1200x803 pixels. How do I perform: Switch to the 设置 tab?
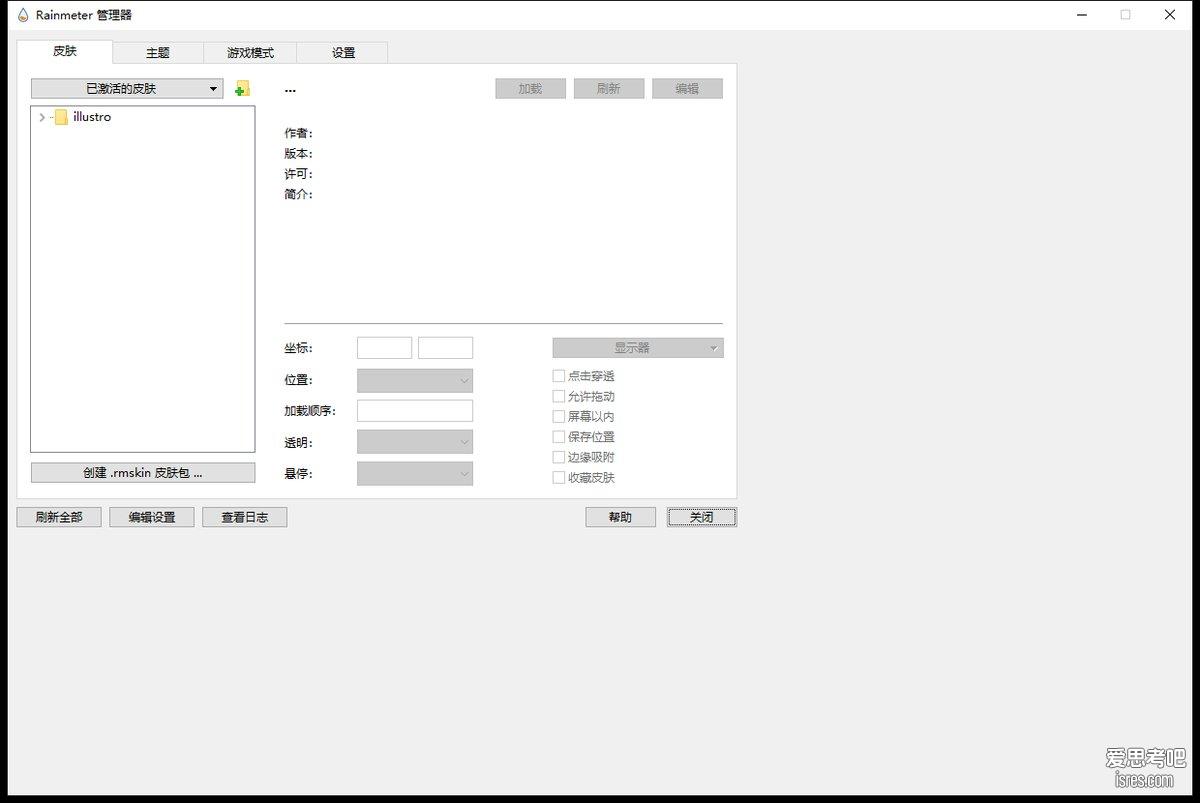(343, 53)
